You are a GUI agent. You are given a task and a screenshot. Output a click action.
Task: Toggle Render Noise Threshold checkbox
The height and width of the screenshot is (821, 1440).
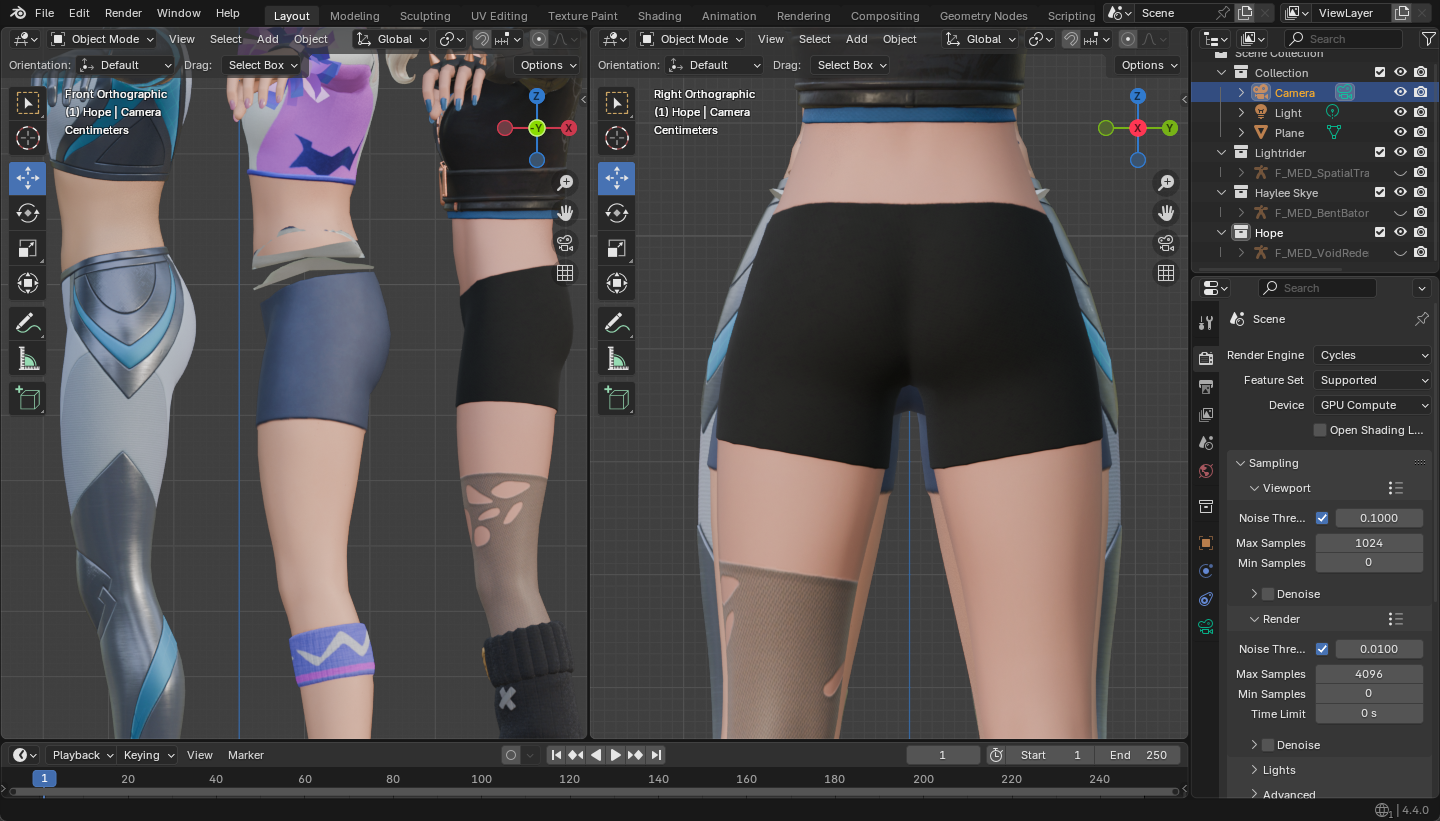click(x=1322, y=649)
